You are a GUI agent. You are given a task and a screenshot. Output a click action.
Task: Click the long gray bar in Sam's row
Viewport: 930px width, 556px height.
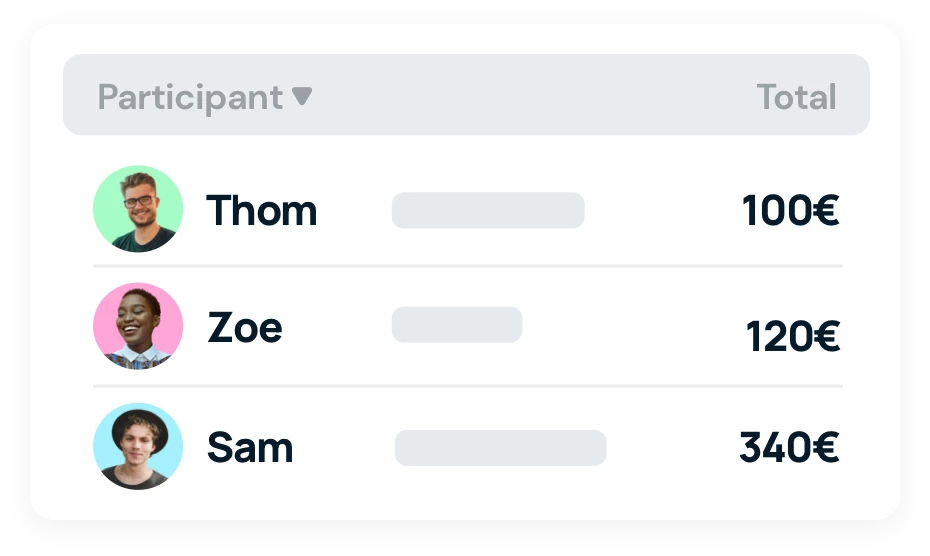point(500,448)
